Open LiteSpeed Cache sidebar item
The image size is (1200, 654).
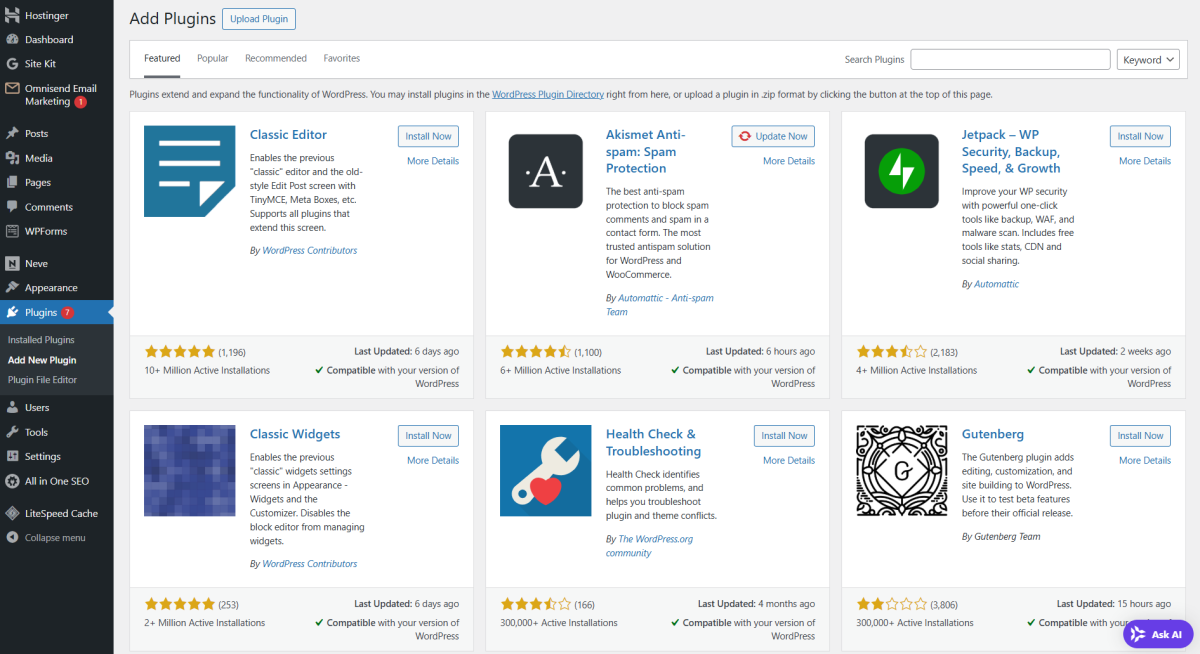[x=61, y=513]
